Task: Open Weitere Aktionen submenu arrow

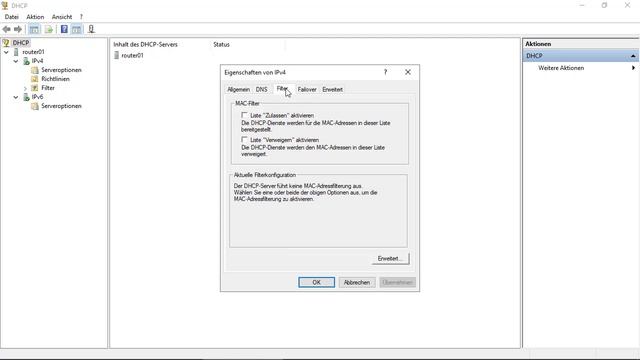Action: [x=633, y=68]
